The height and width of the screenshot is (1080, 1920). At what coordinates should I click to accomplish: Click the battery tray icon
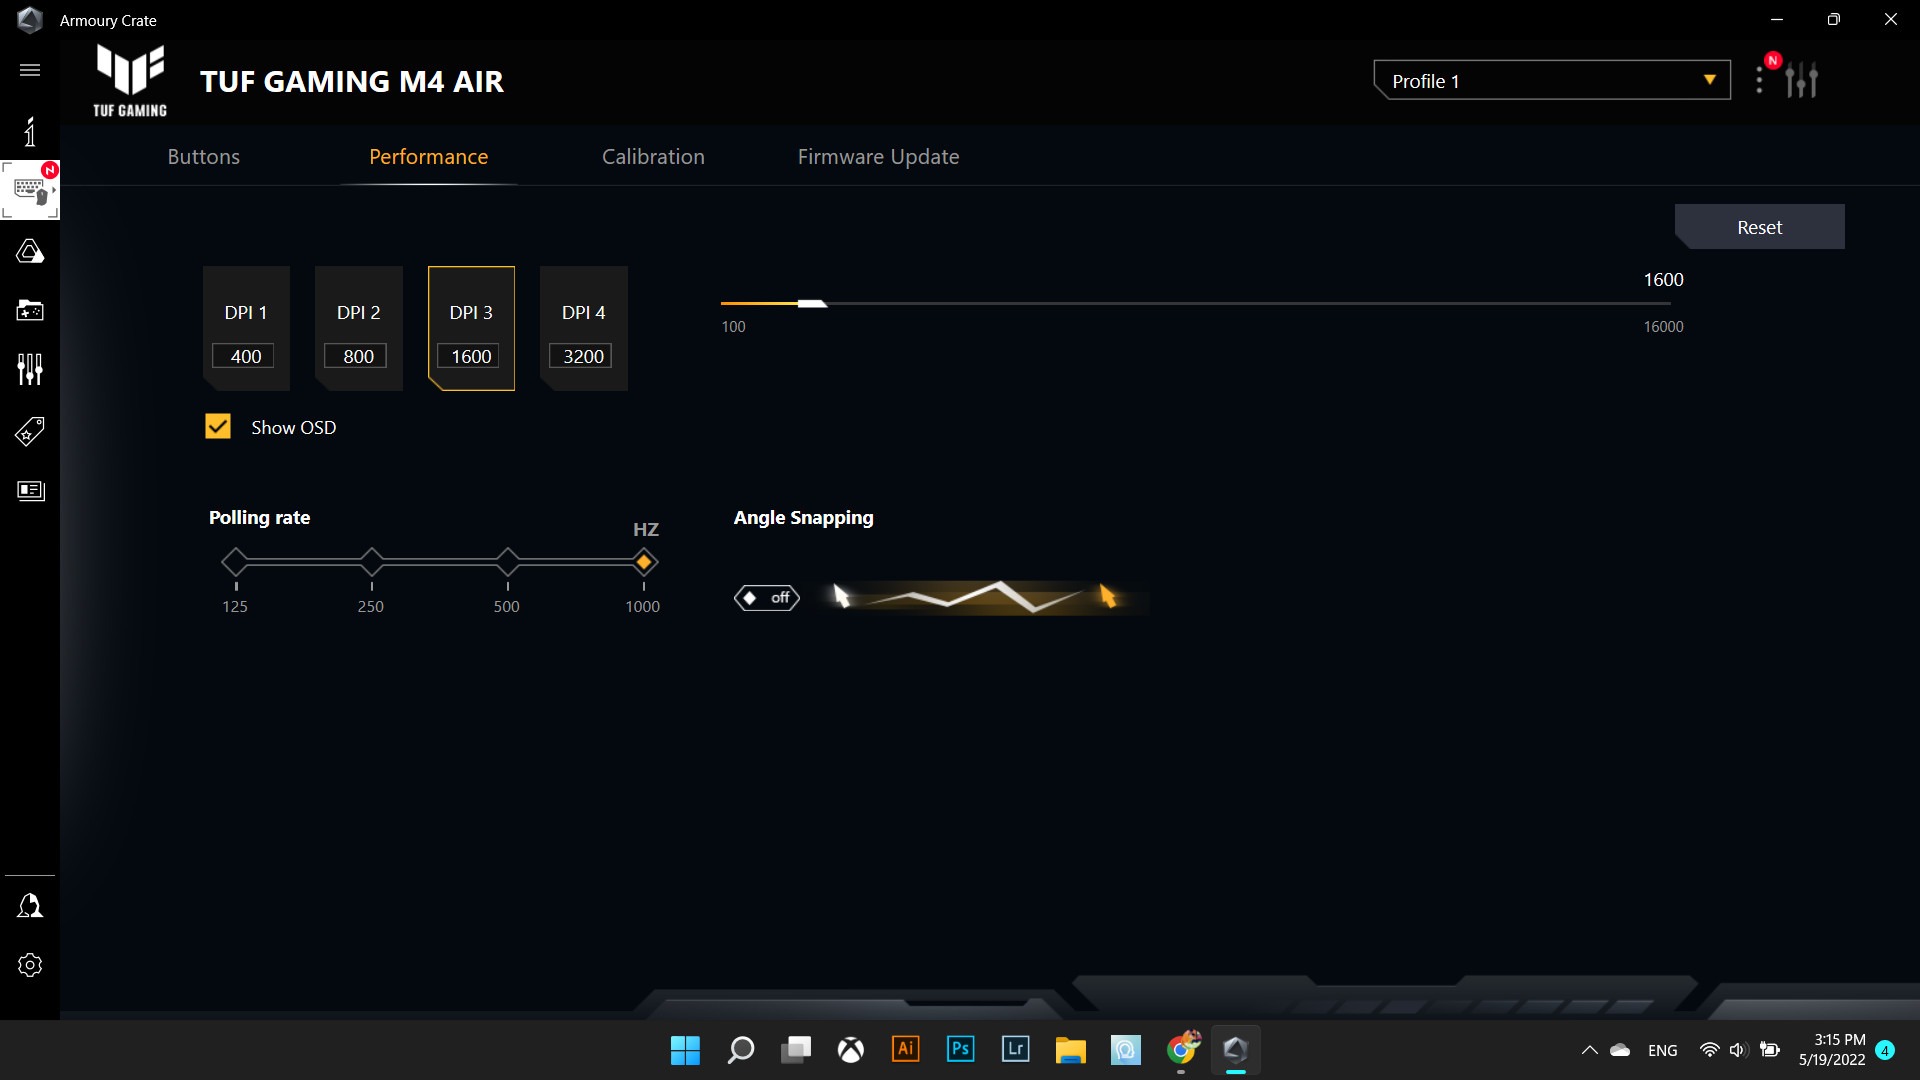click(x=1770, y=1050)
